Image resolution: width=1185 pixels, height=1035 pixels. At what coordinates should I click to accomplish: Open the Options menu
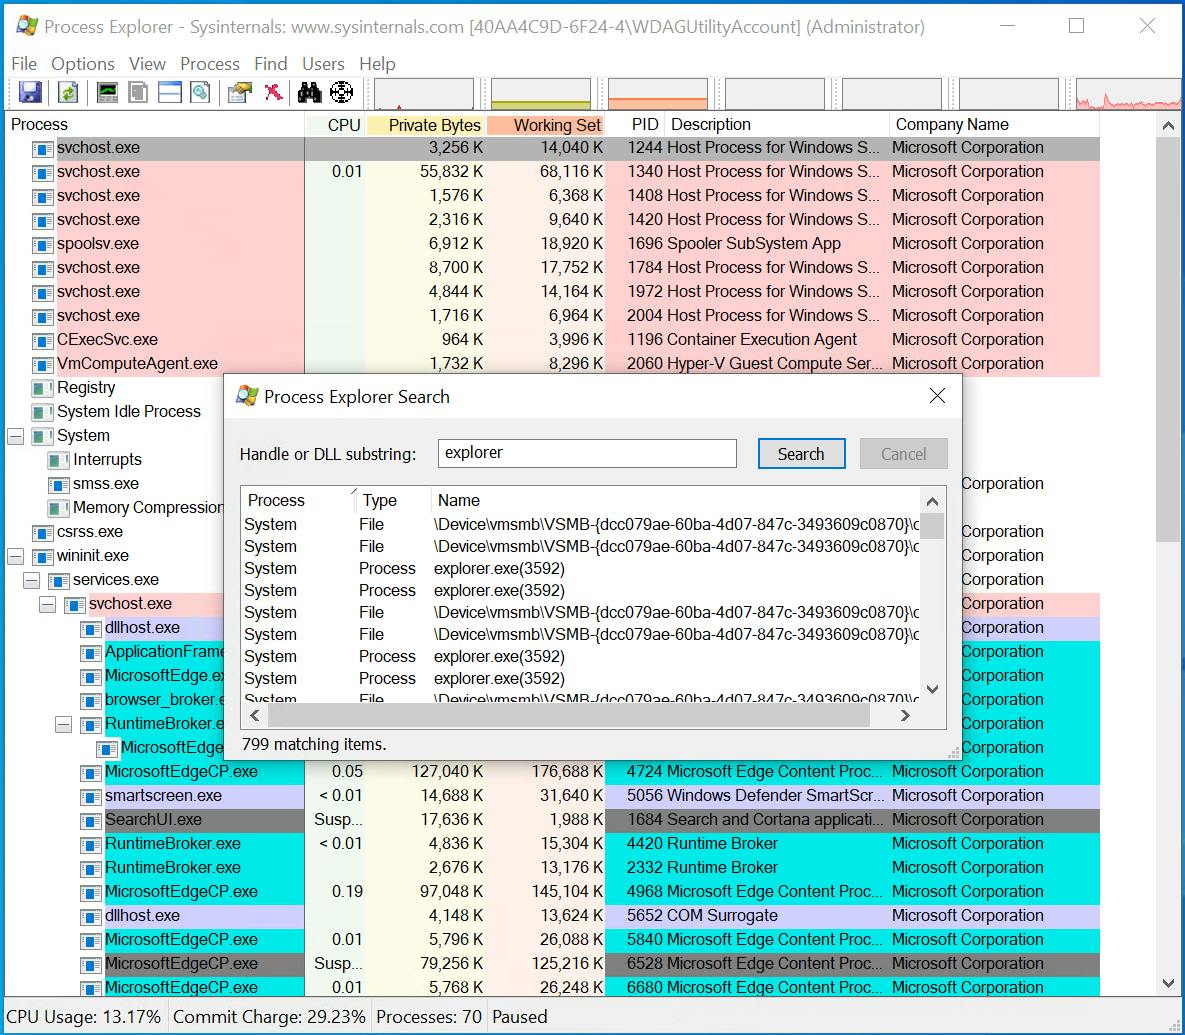(82, 64)
